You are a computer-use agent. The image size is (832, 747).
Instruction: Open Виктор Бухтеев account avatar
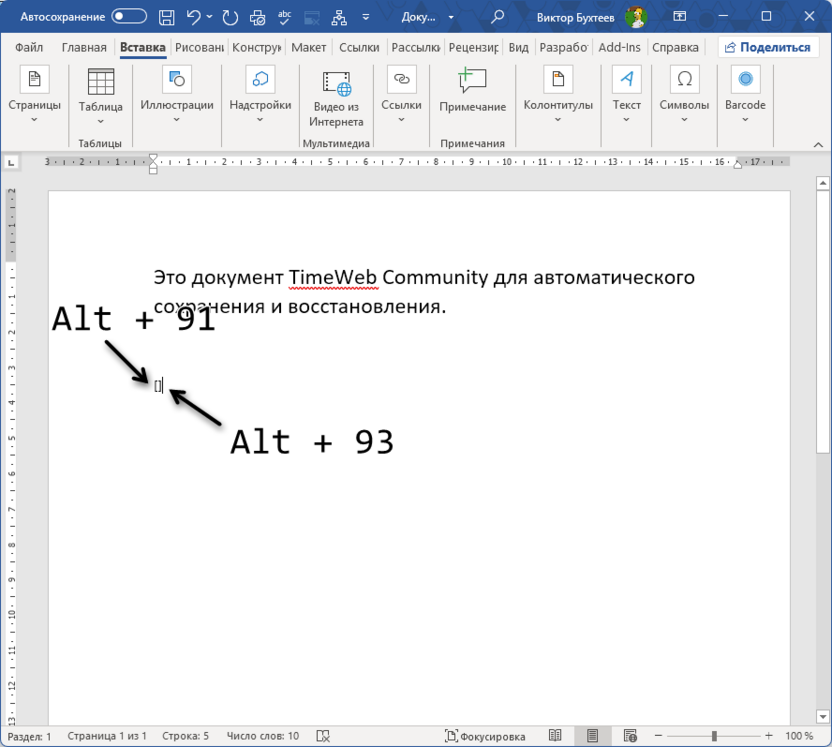click(x=636, y=17)
